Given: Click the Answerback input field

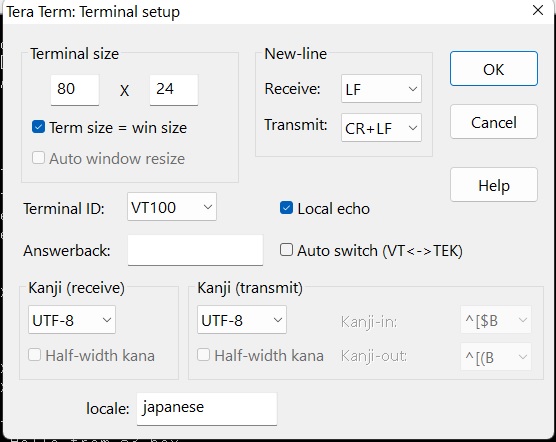Looking at the screenshot, I should [195, 250].
